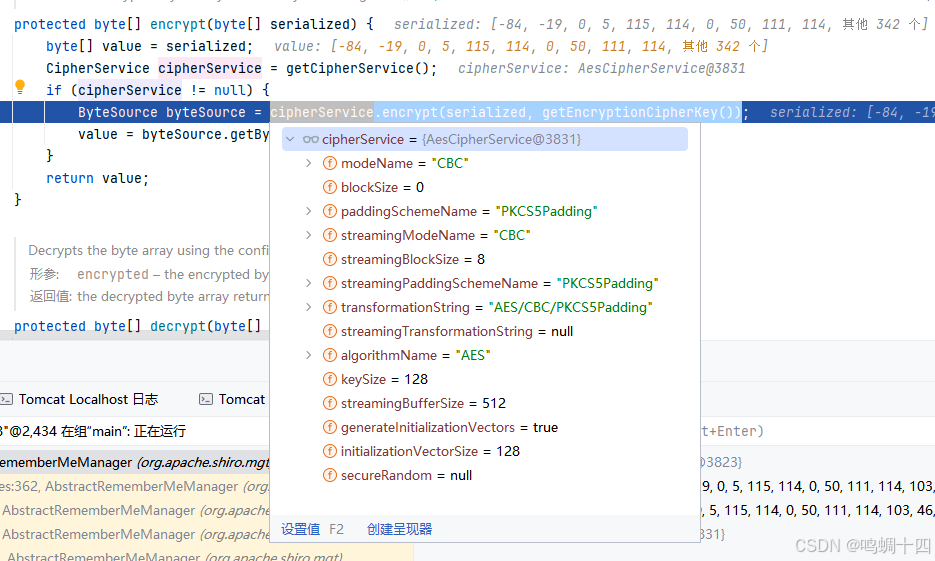Screen dimensions: 935x561
Task: Click the field icon beside transformationString
Action: 330,307
